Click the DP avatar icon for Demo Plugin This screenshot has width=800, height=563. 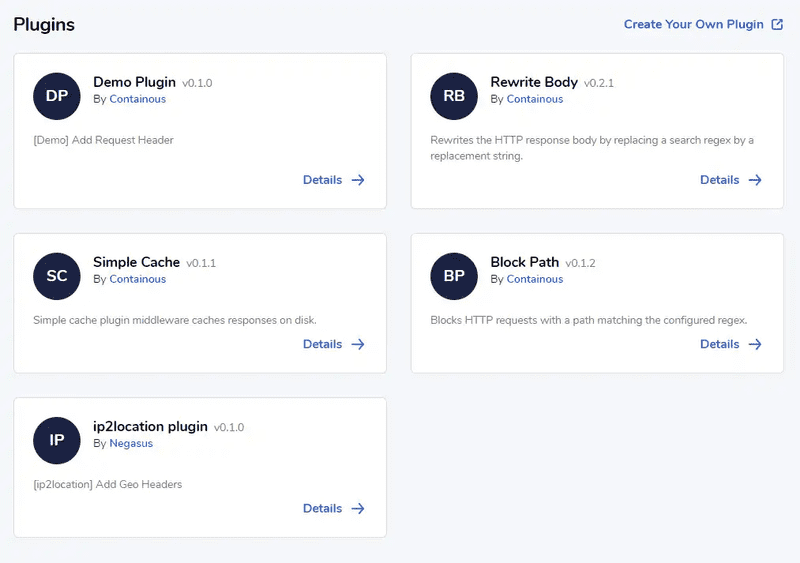(x=57, y=96)
